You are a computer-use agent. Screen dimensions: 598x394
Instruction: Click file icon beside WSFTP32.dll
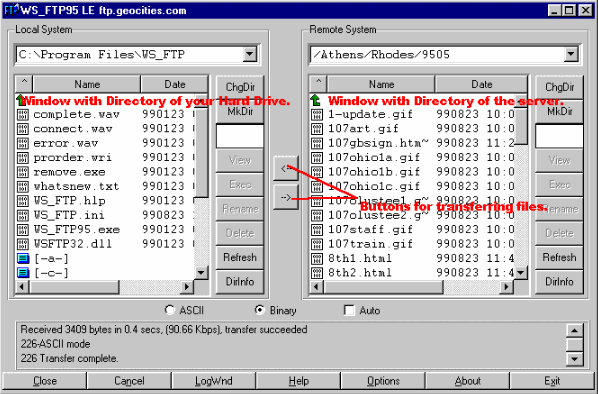(x=23, y=244)
